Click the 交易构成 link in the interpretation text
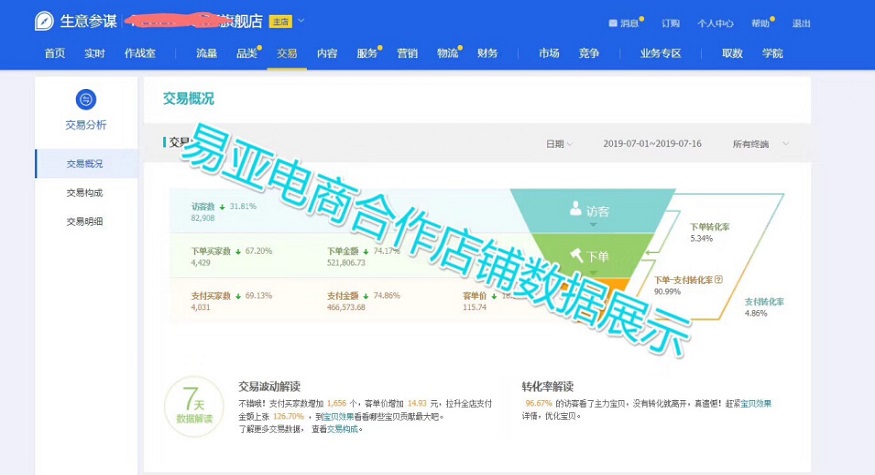This screenshot has width=875, height=475. [343, 428]
